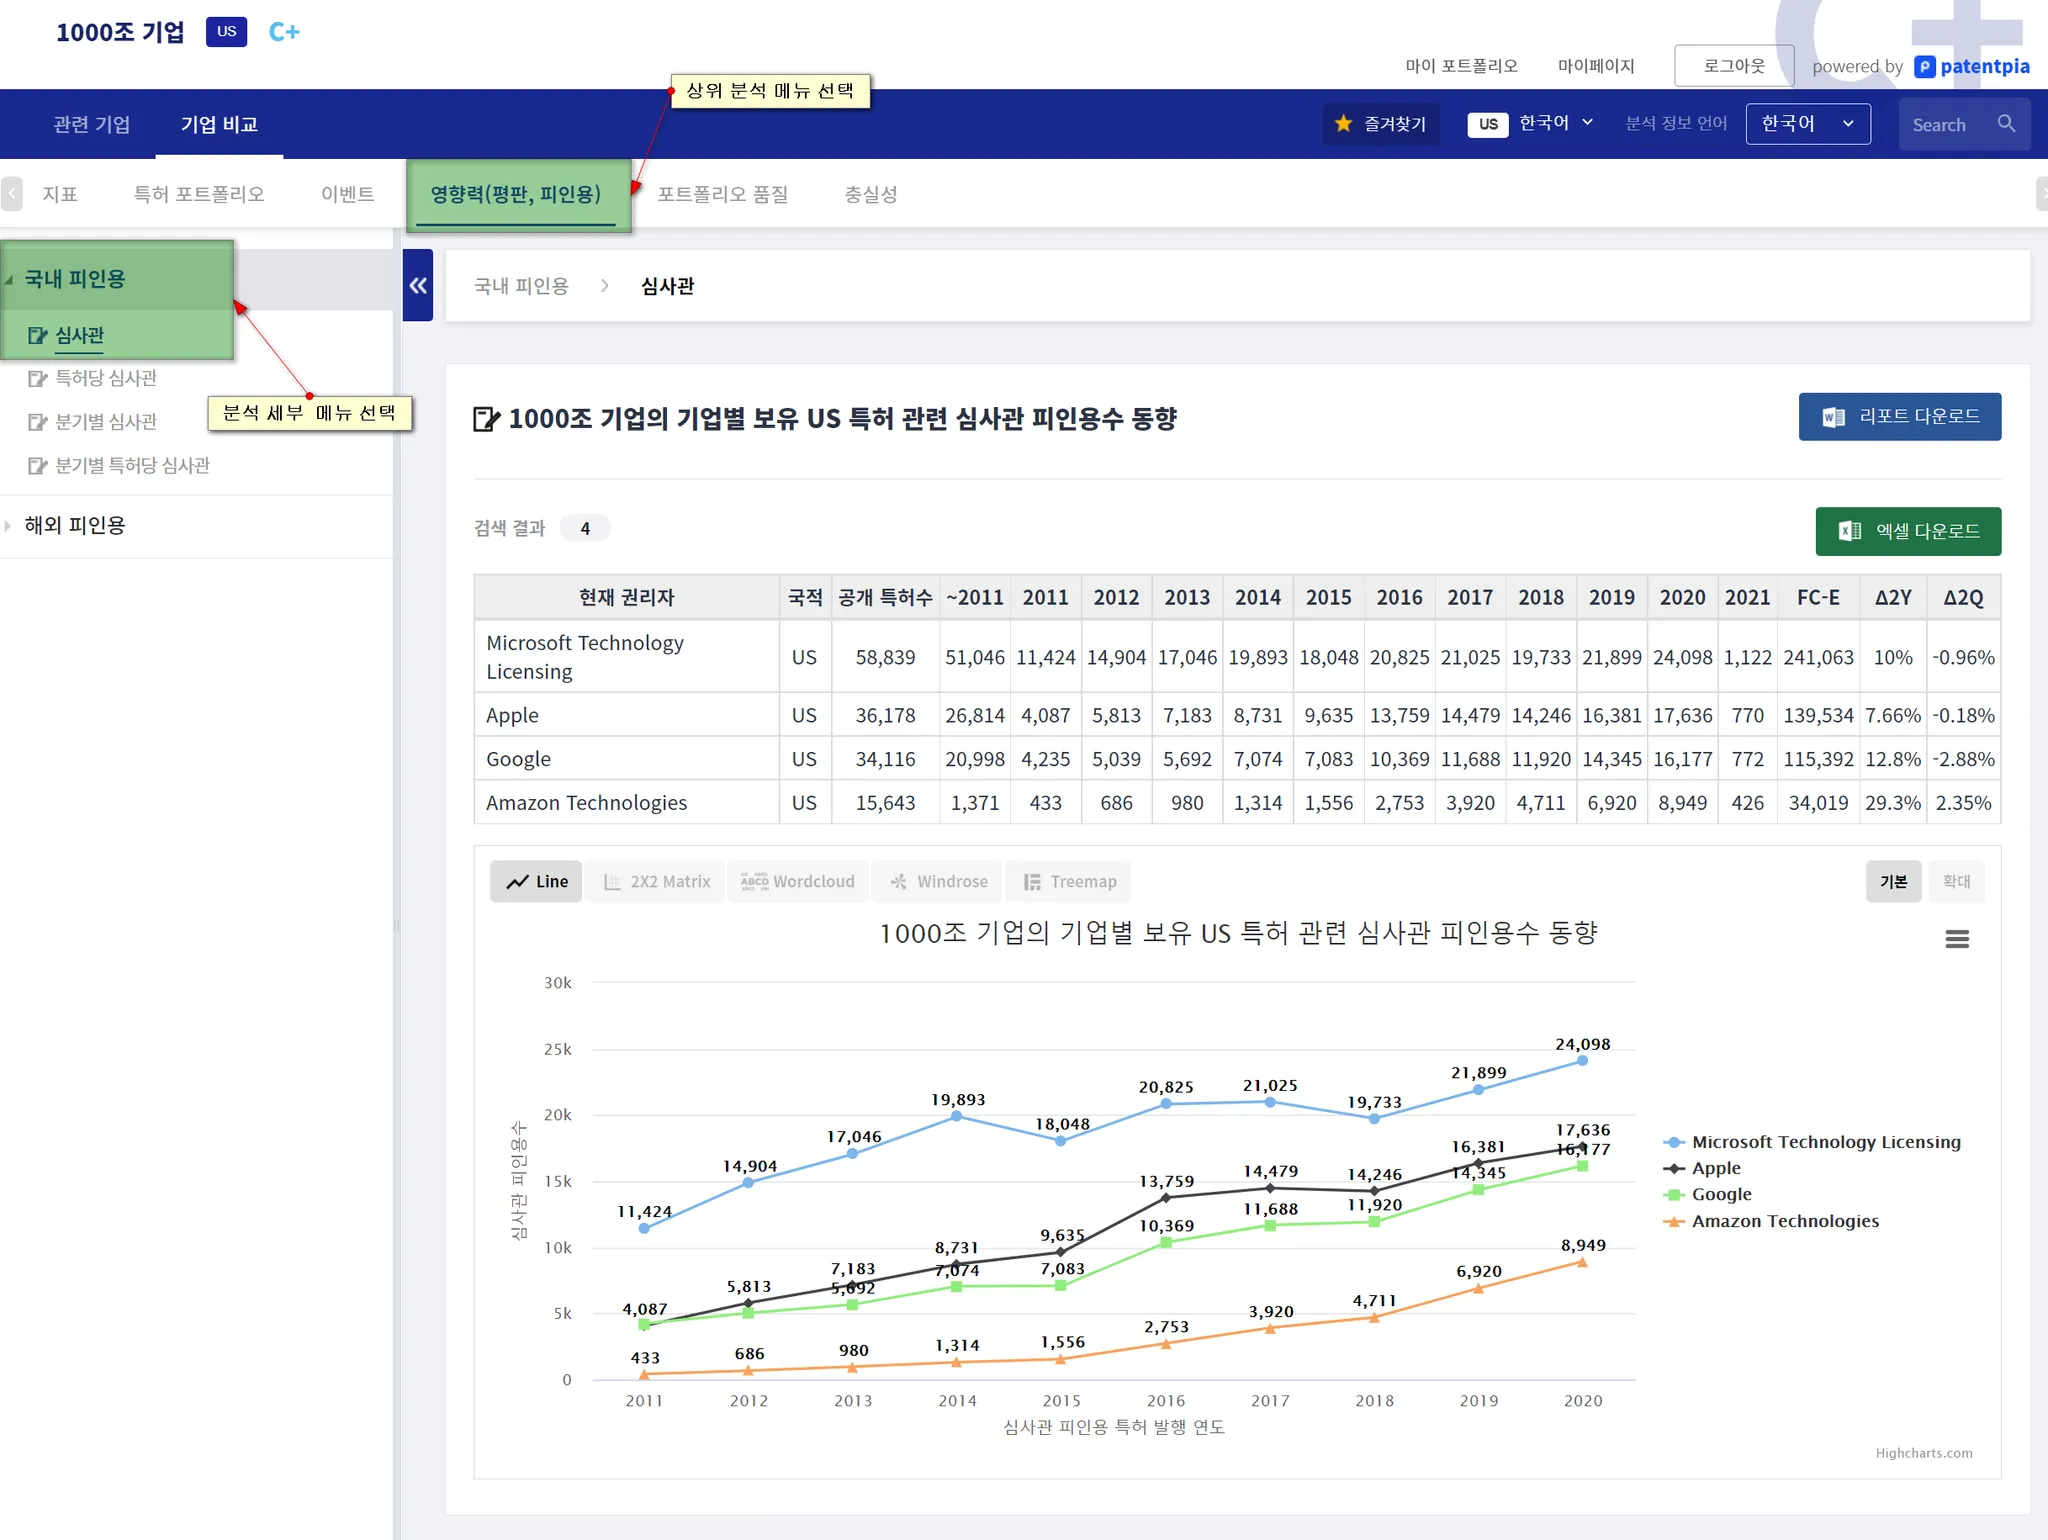This screenshot has width=2048, height=1540.
Task: Switch chart size to 확대 mode
Action: click(x=1956, y=882)
